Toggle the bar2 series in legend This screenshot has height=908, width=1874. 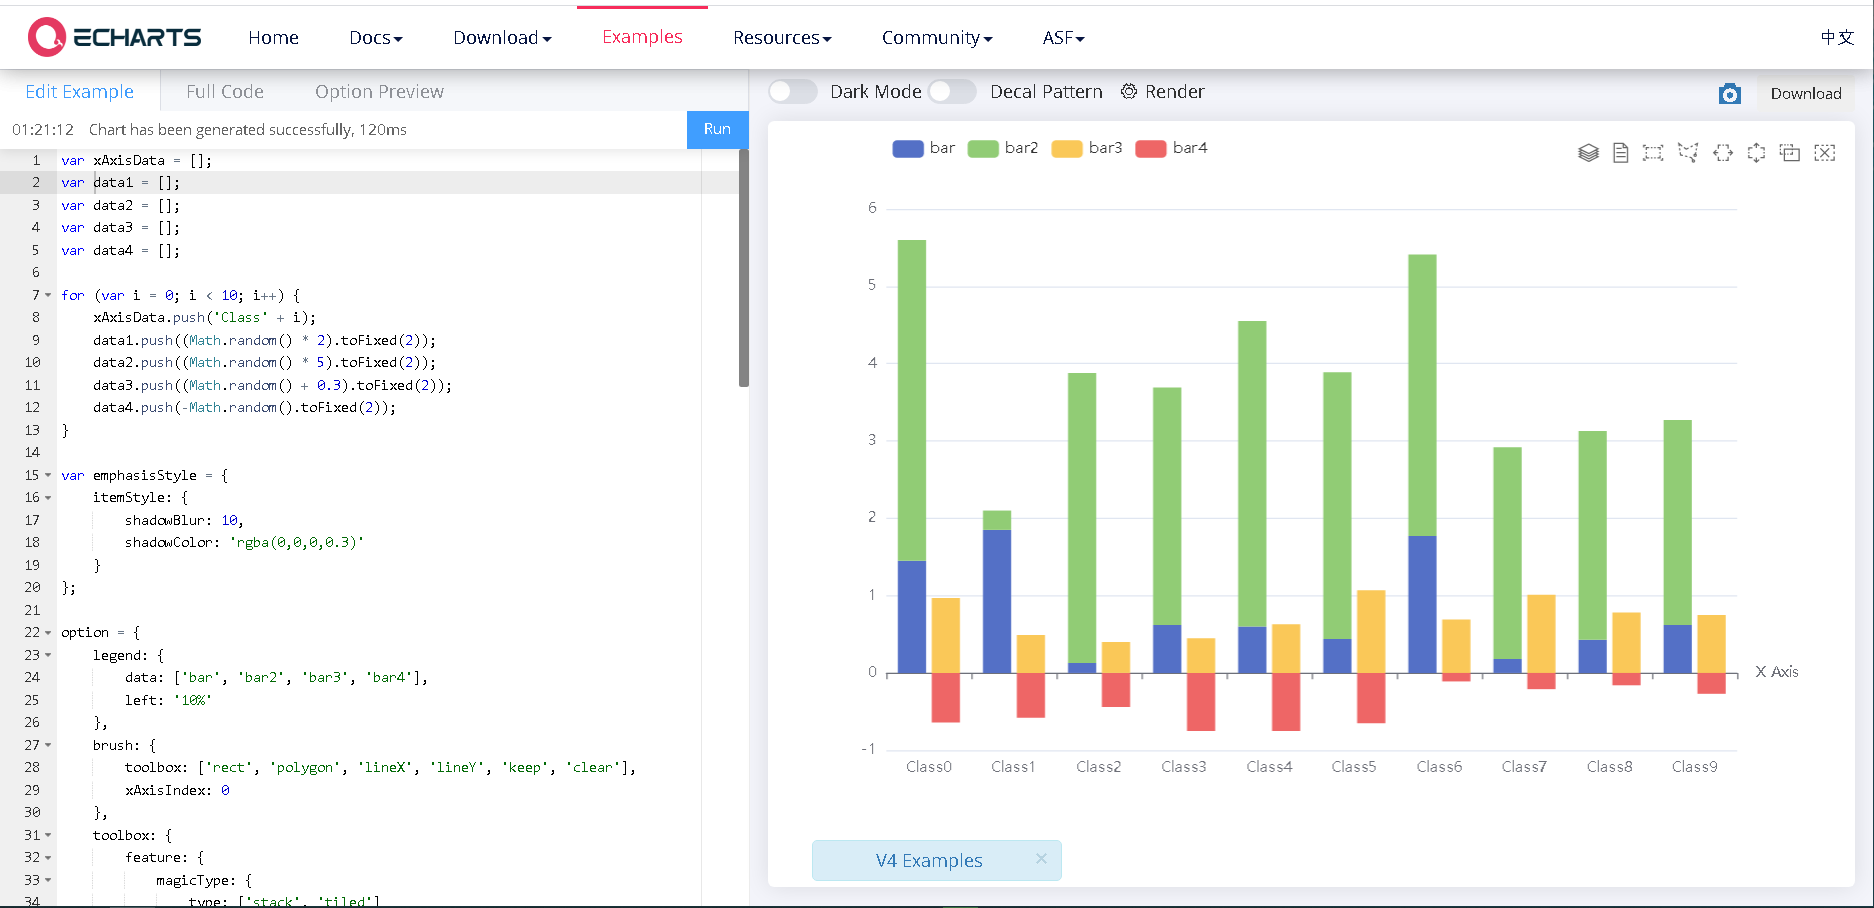(1003, 148)
